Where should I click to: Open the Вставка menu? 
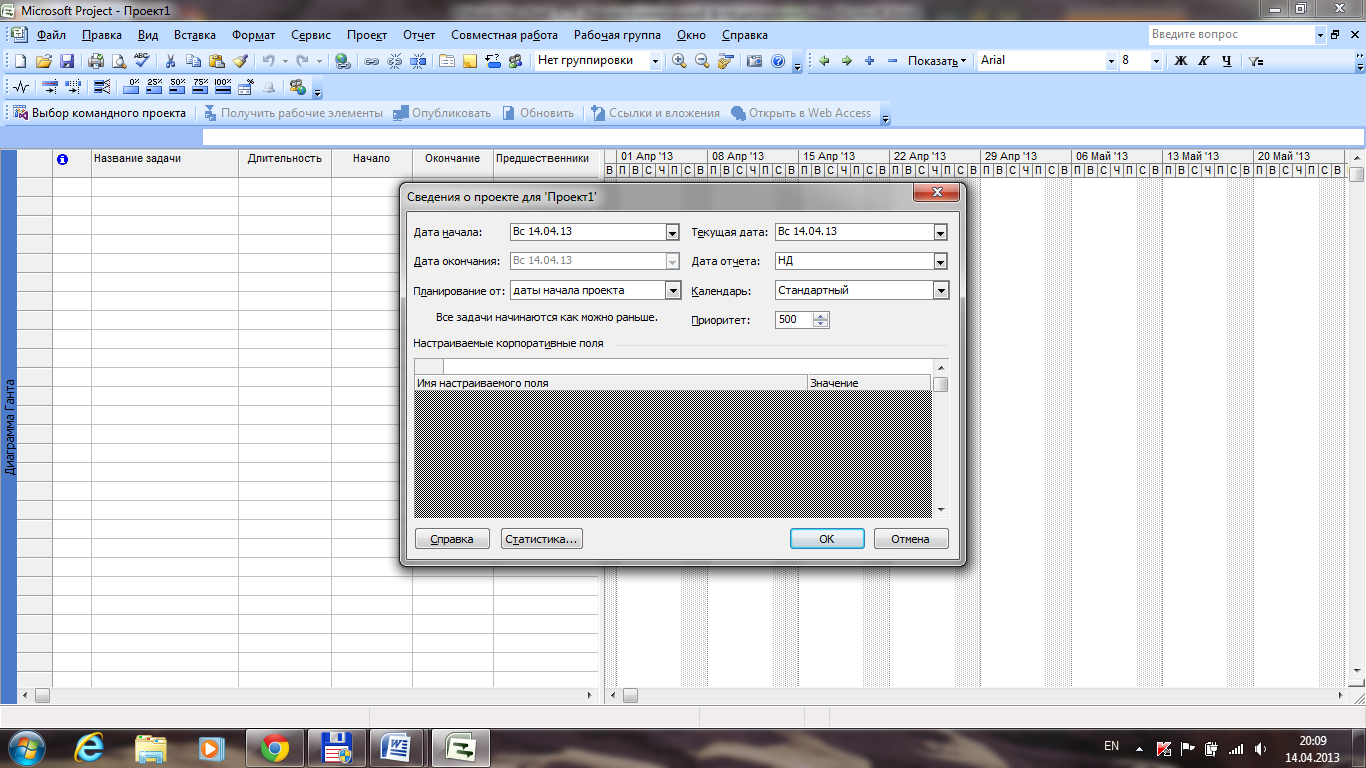point(194,35)
